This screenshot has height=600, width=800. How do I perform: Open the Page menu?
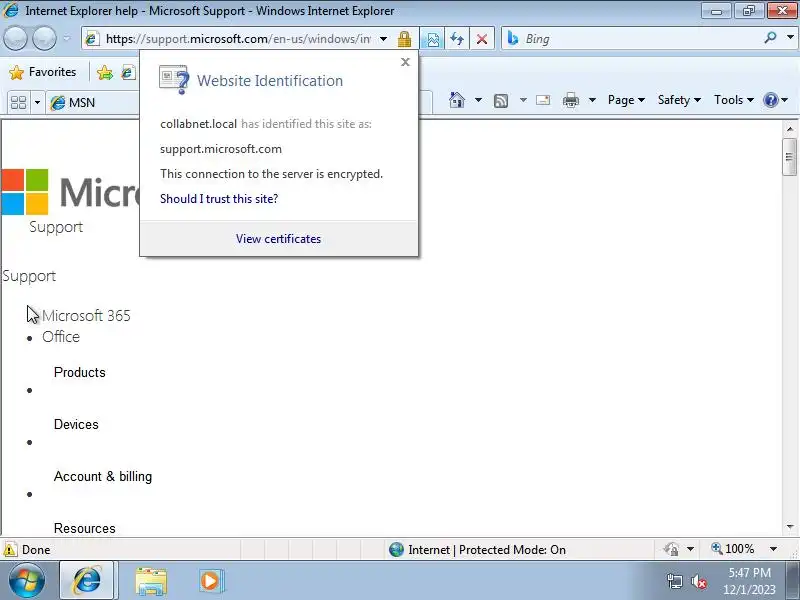pos(626,100)
